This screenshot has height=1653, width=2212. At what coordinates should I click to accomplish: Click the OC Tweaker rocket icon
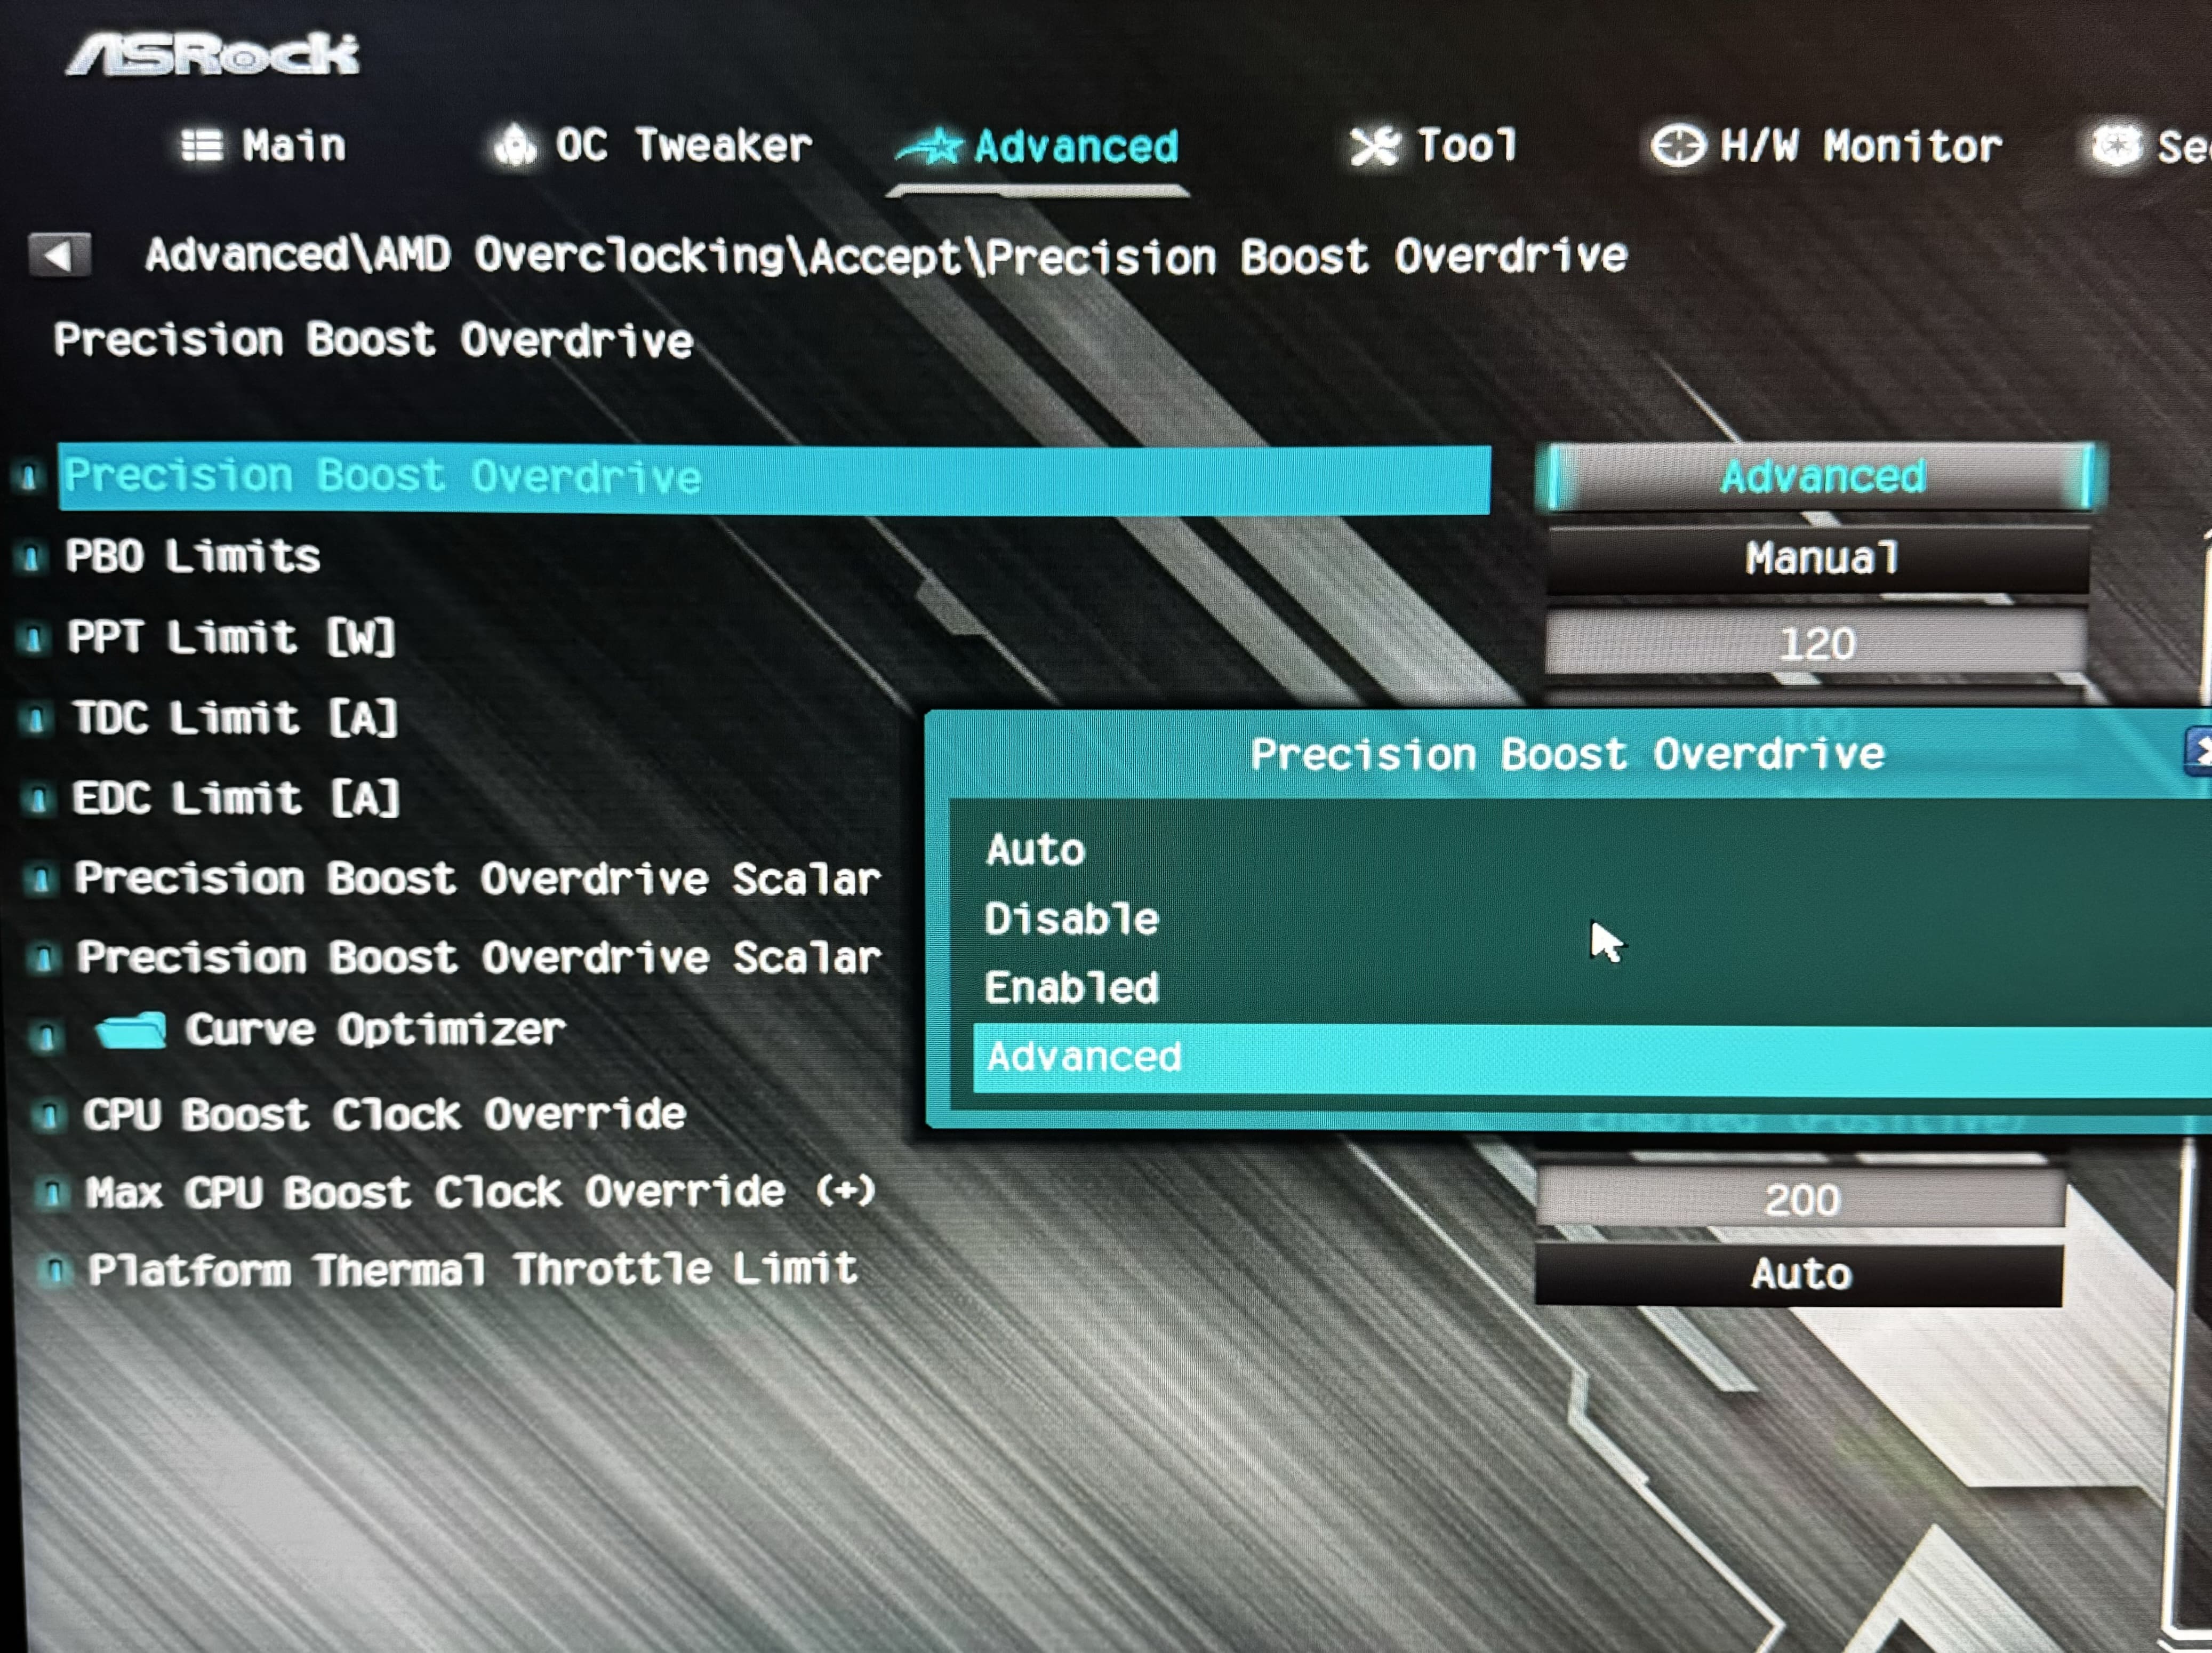(x=516, y=146)
